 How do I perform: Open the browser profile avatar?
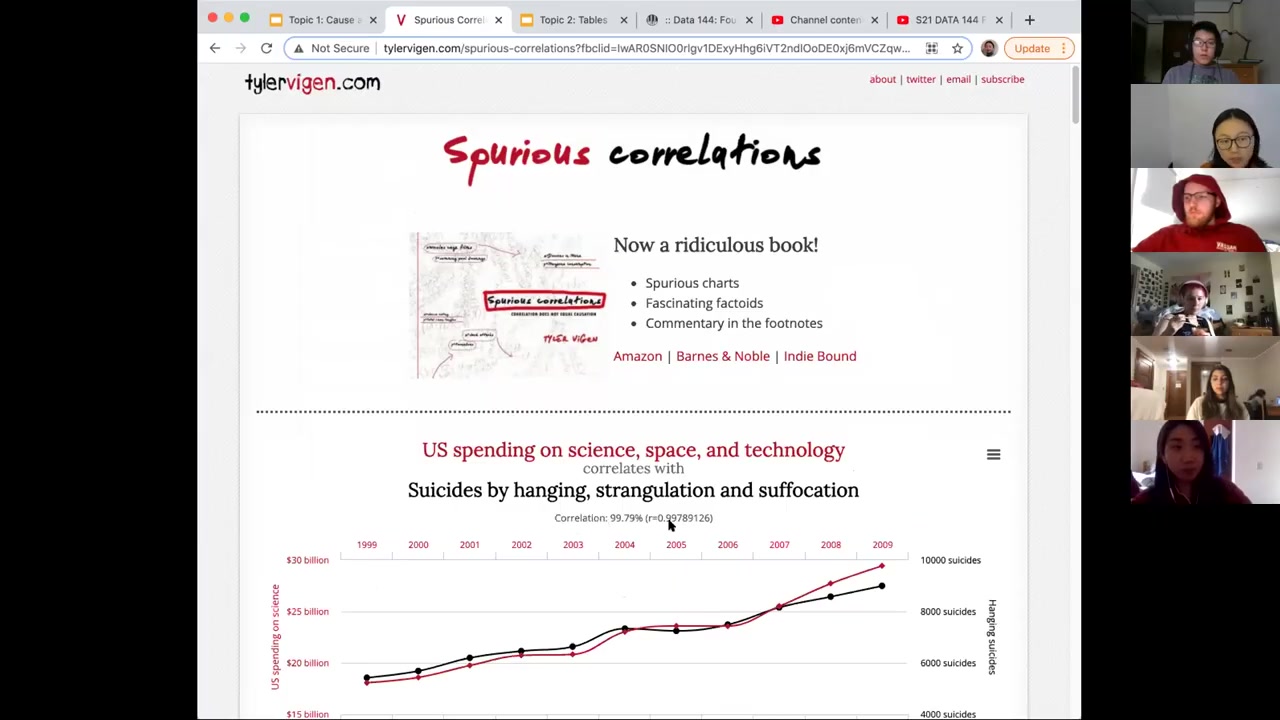tap(989, 48)
